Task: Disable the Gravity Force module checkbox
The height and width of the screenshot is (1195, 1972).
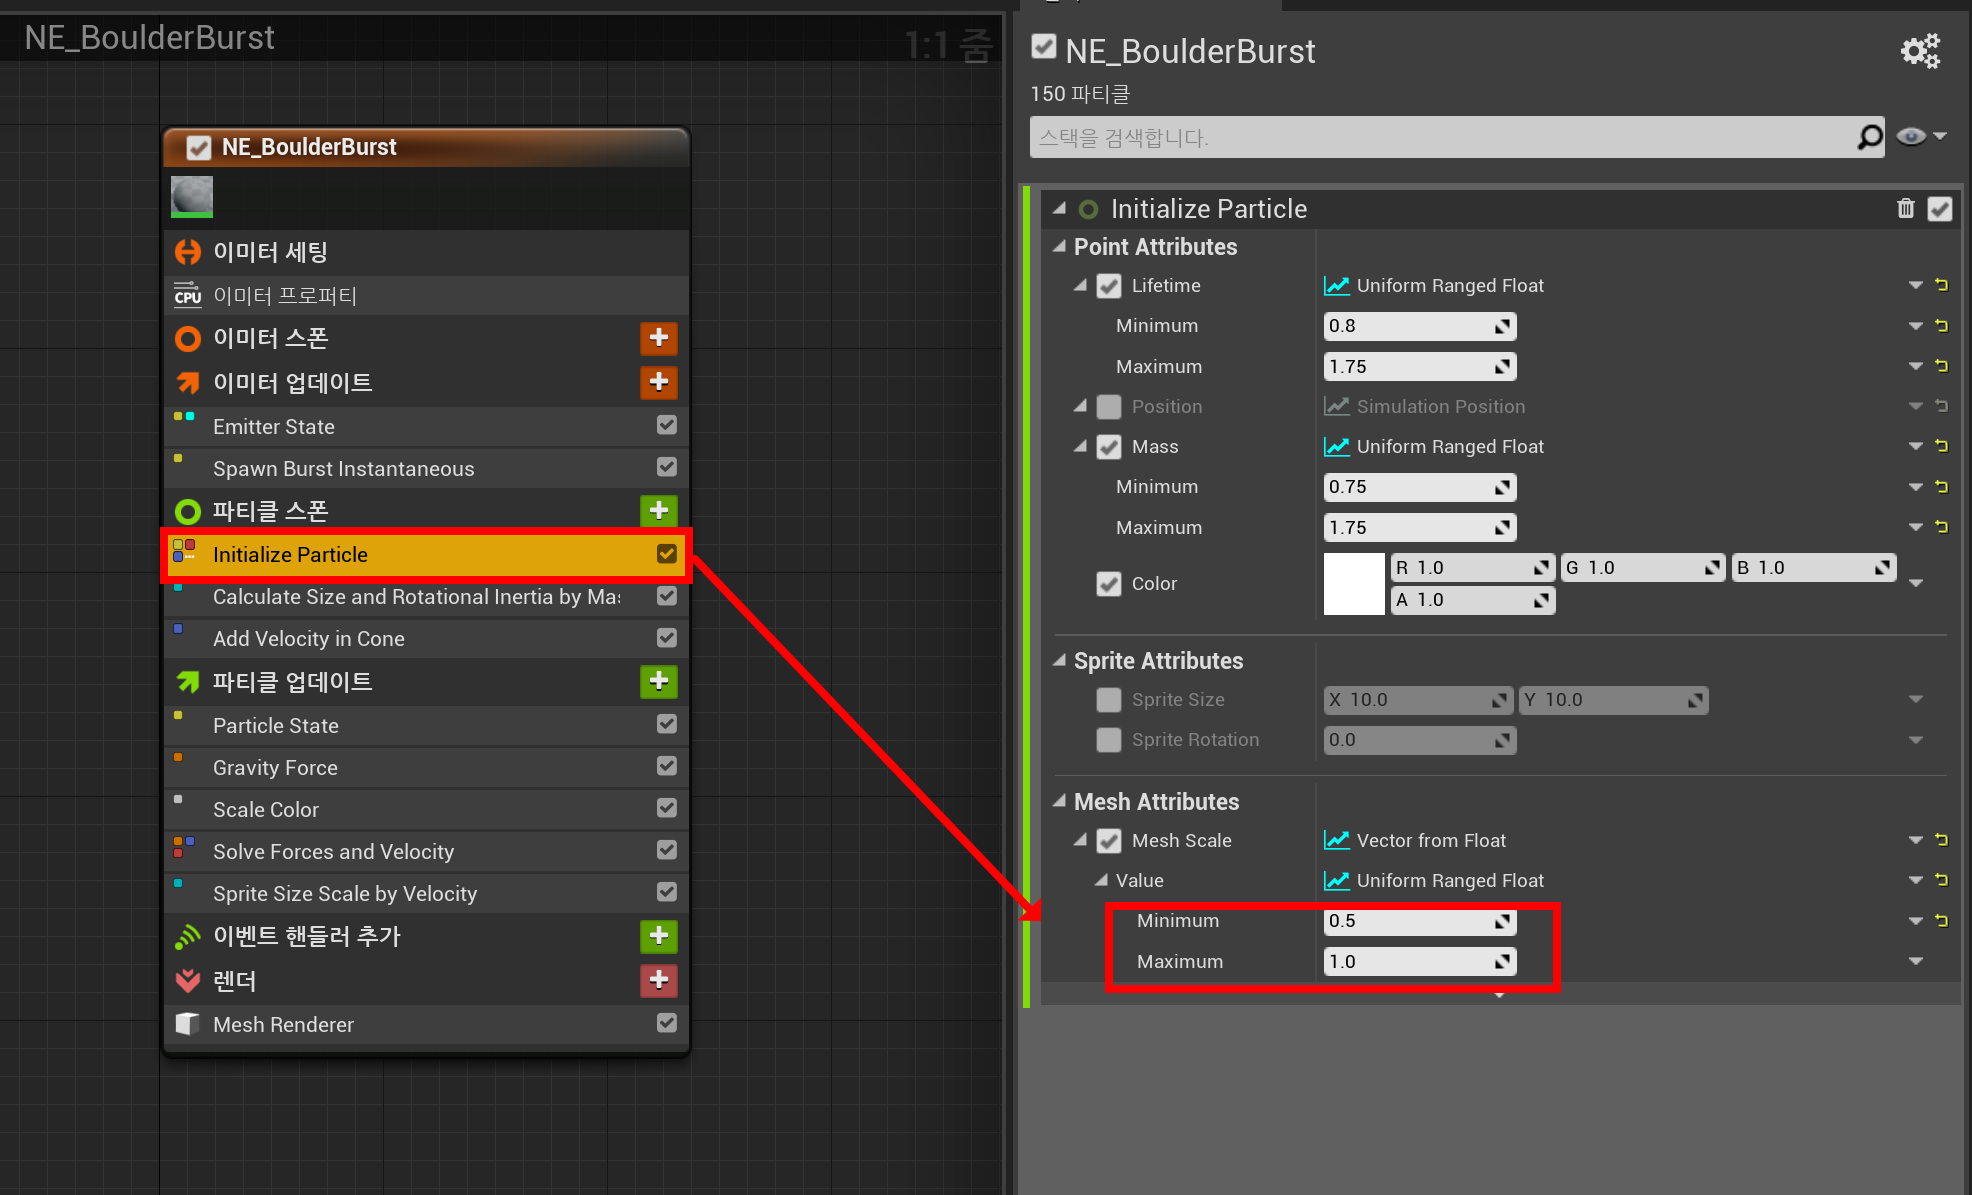Action: coord(666,767)
